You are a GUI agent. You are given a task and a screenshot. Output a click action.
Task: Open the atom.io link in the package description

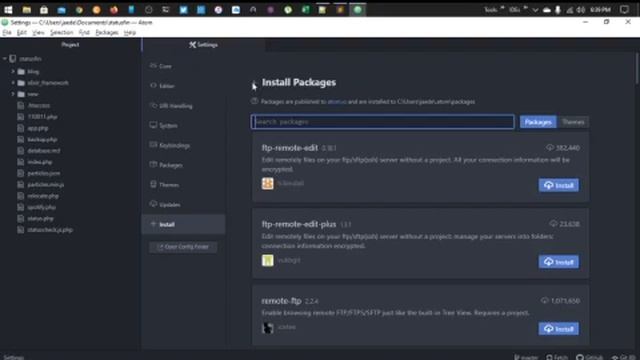(x=337, y=102)
